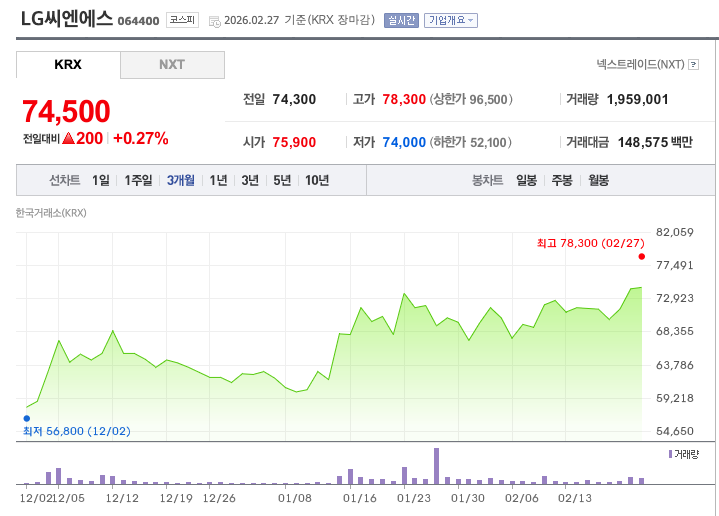719x516 pixels.
Task: Click the 한국거래소(KRX) chart caption
Action: 51,213
